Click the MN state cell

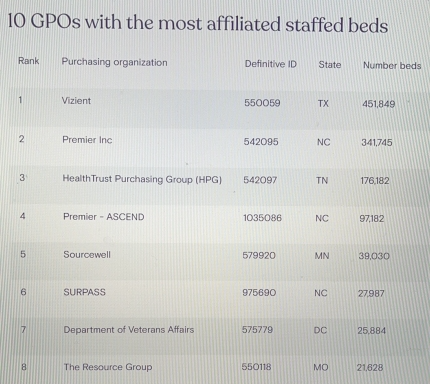pos(322,256)
